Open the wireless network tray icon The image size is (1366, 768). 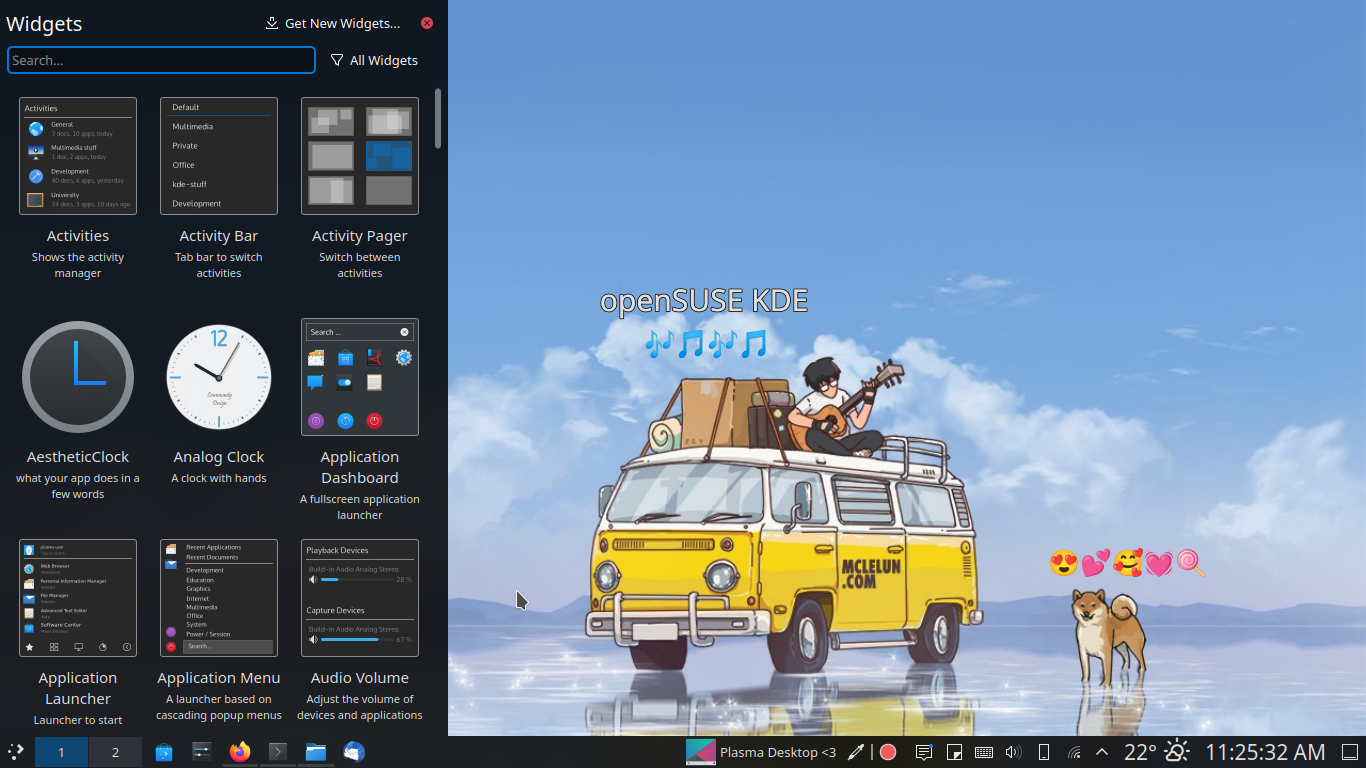pos(1074,752)
